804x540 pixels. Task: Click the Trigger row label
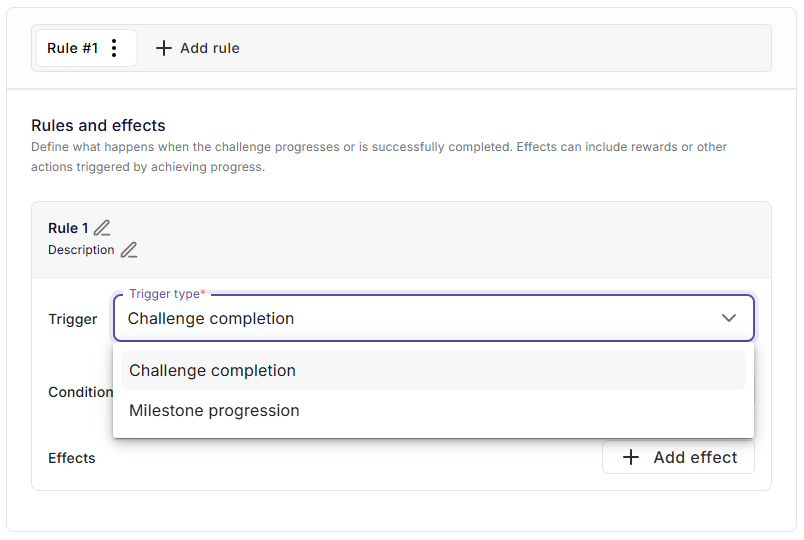73,319
